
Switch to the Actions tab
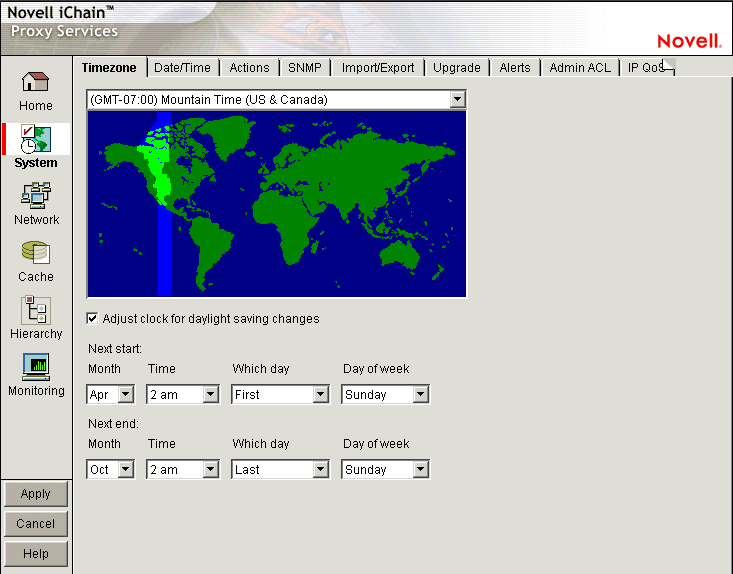pyautogui.click(x=249, y=68)
